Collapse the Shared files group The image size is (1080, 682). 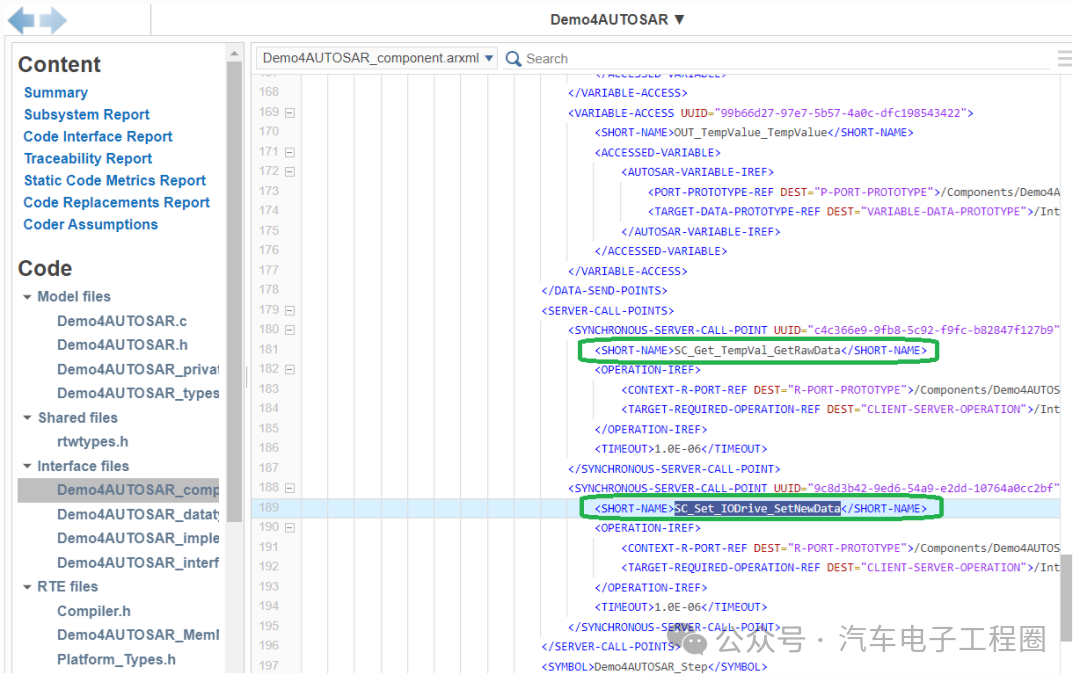27,418
